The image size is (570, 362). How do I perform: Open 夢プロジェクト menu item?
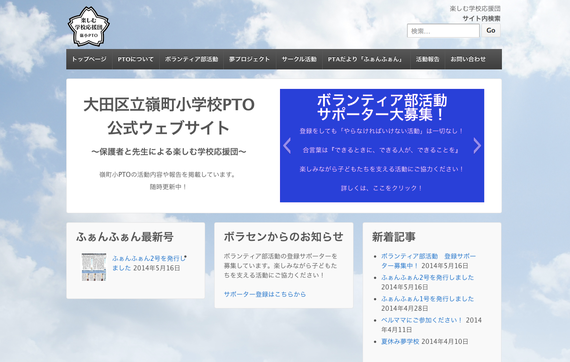tap(249, 59)
